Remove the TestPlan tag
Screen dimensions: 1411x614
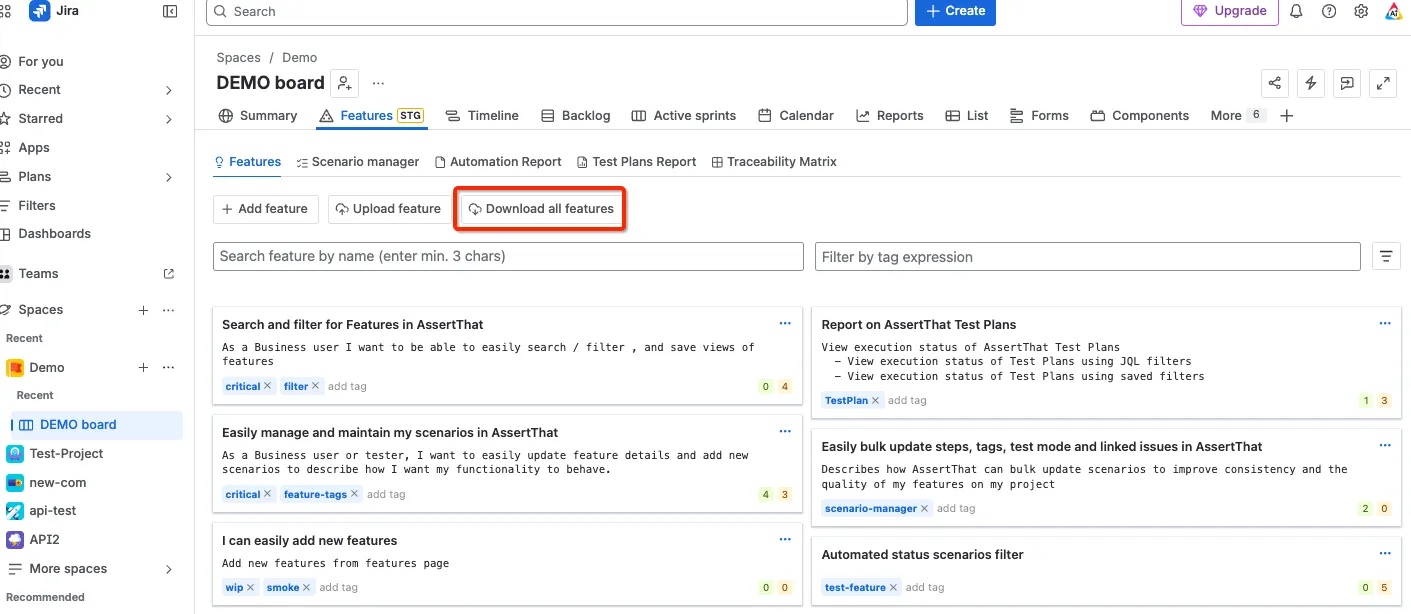876,400
